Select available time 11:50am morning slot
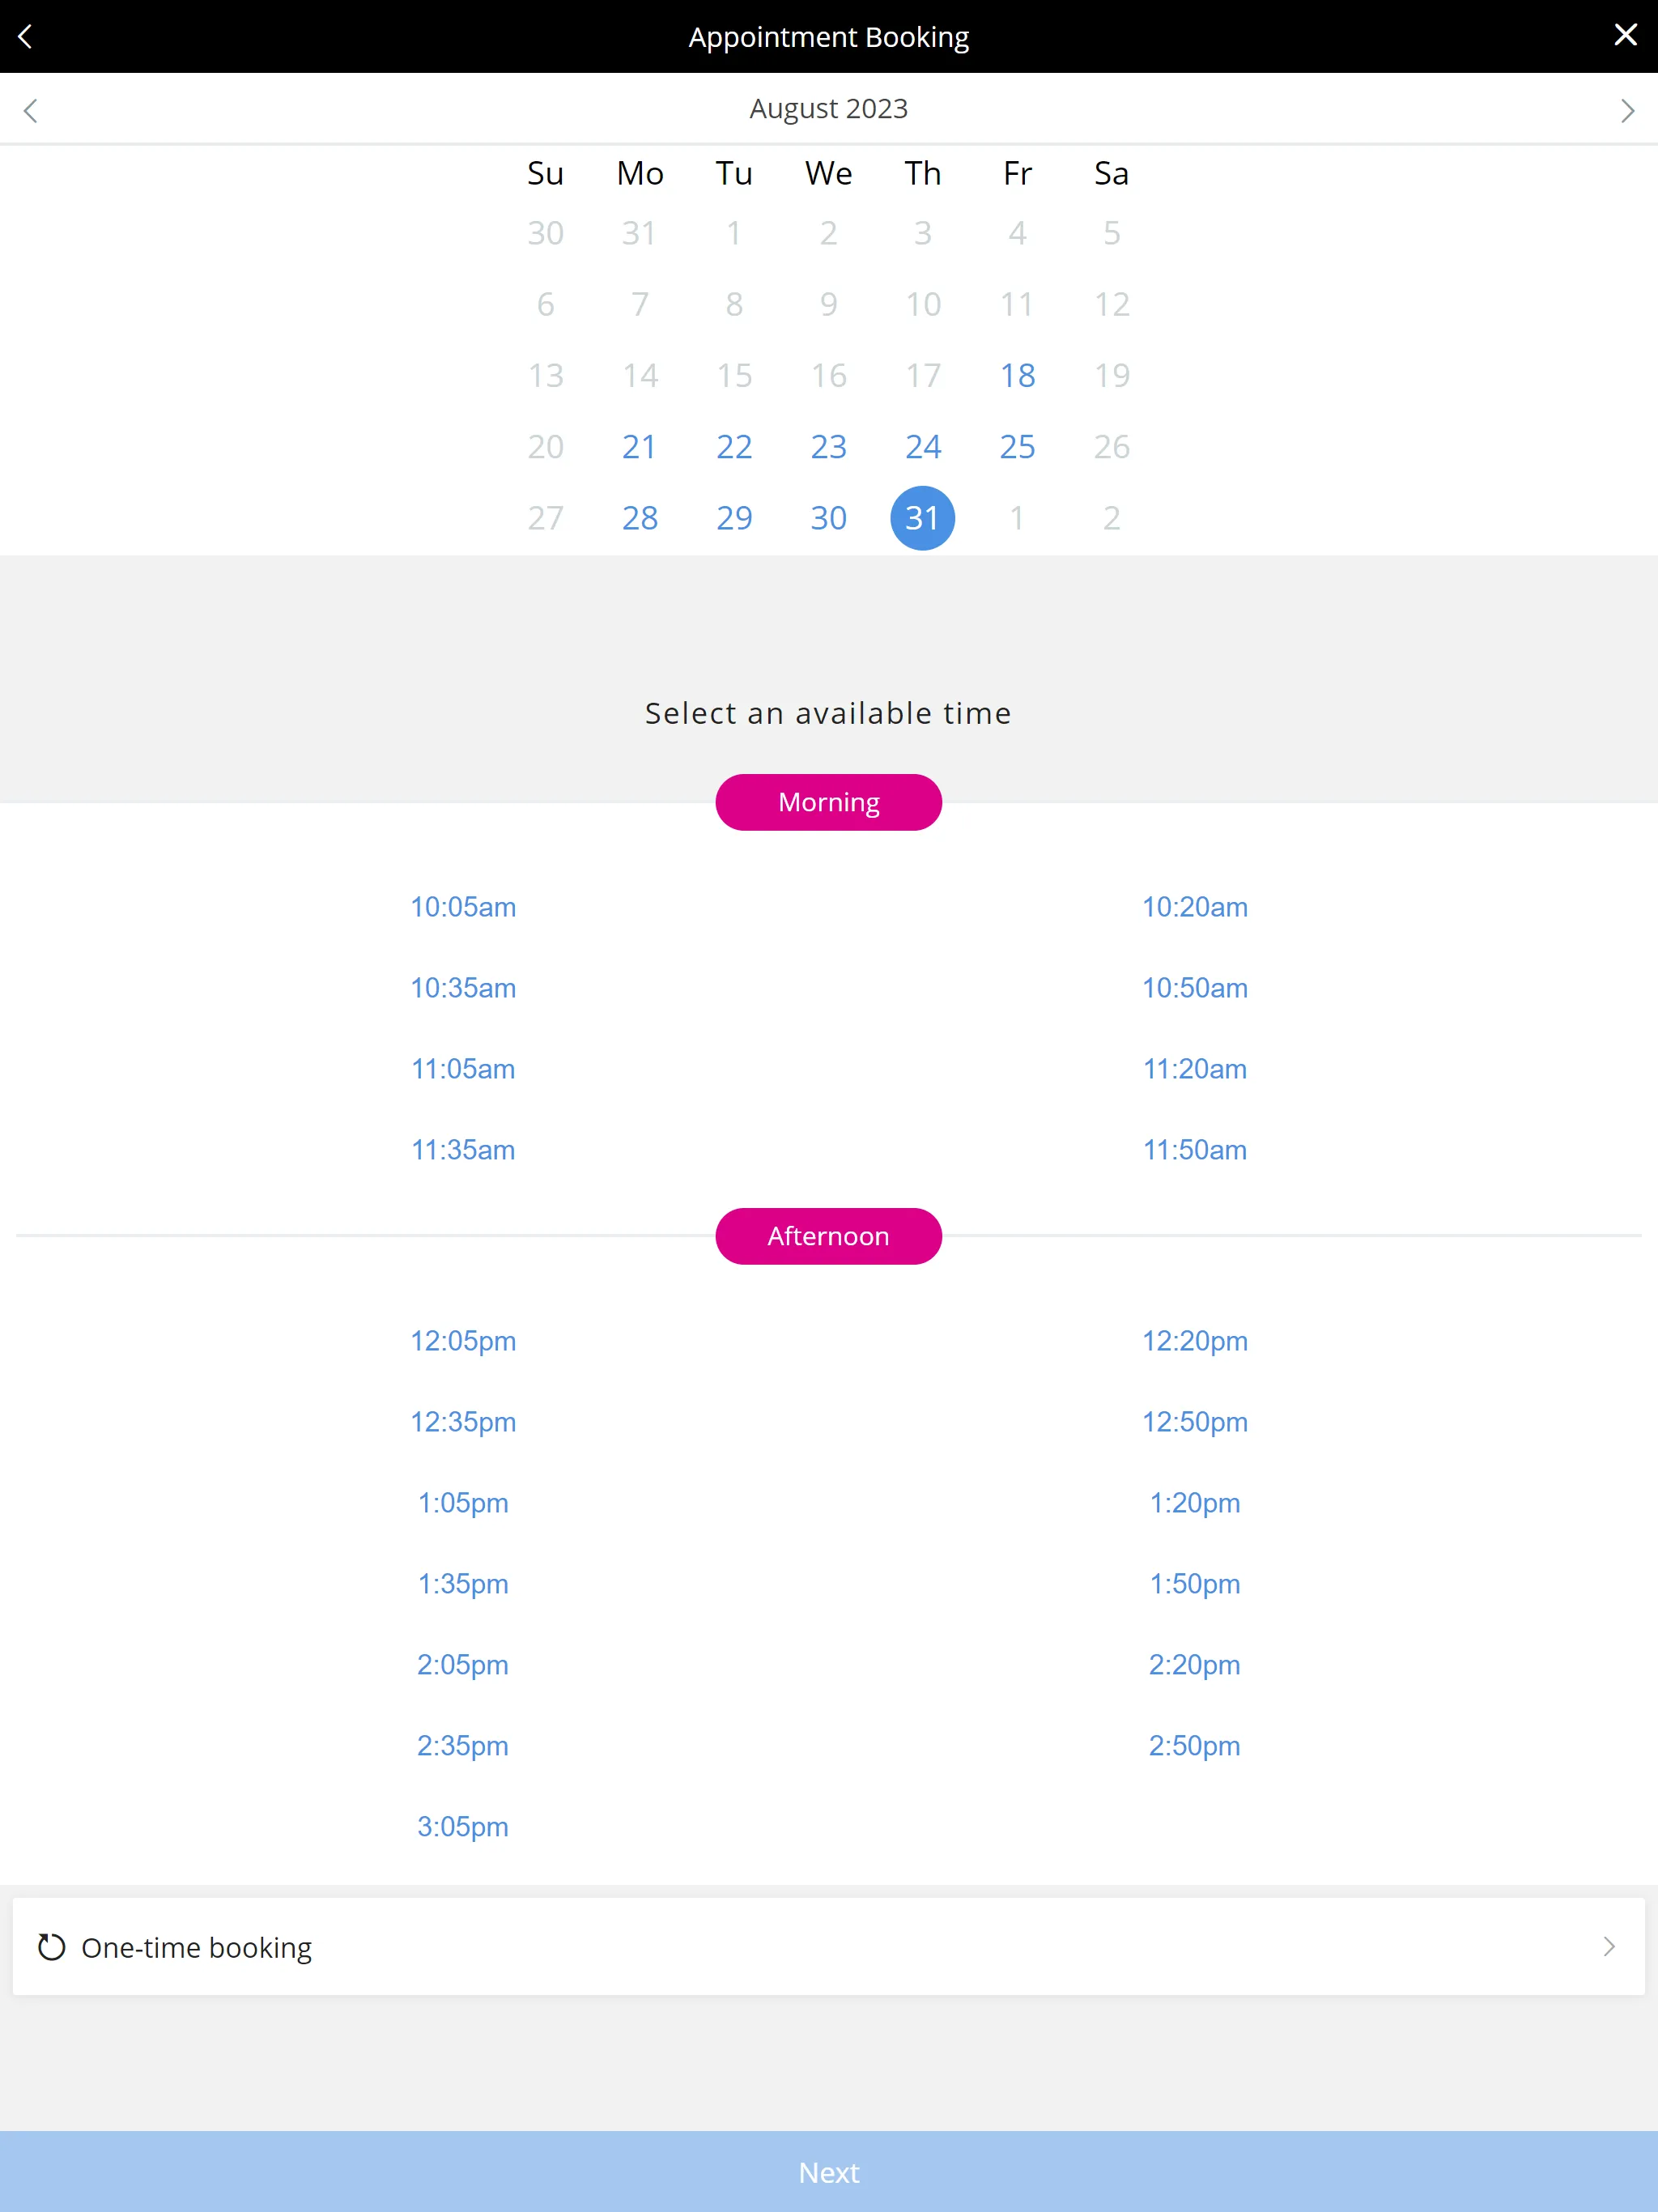The width and height of the screenshot is (1658, 2212). pos(1195,1150)
